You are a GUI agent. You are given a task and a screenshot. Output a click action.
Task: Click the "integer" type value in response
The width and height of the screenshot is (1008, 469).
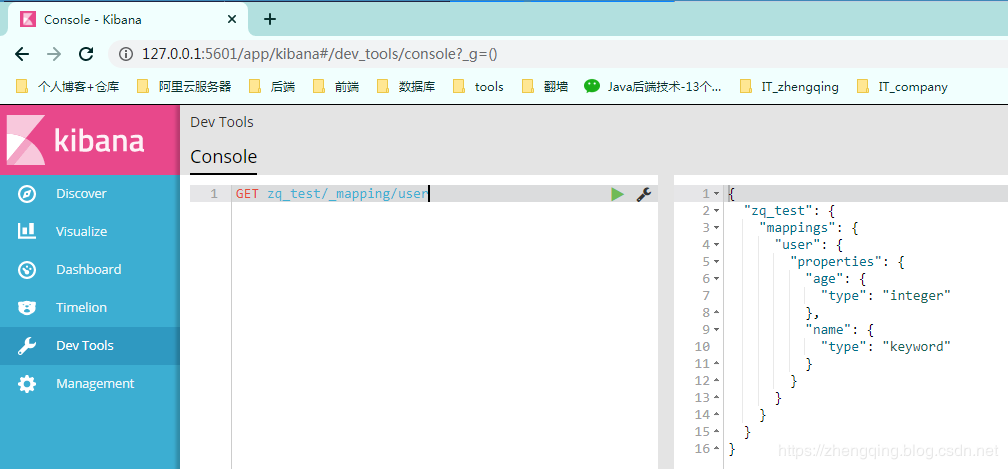point(916,296)
